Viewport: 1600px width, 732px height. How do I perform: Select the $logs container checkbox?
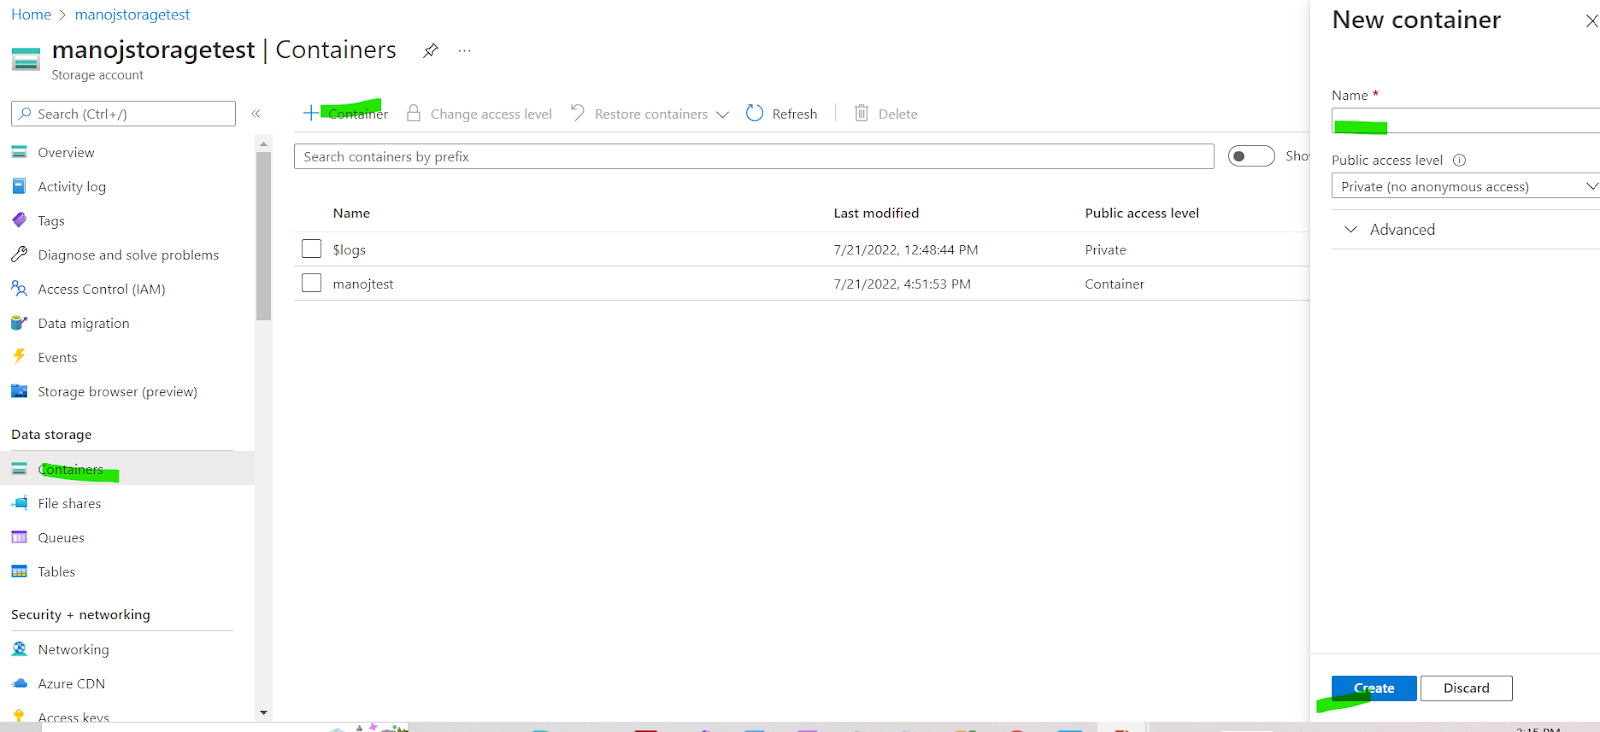(x=312, y=248)
